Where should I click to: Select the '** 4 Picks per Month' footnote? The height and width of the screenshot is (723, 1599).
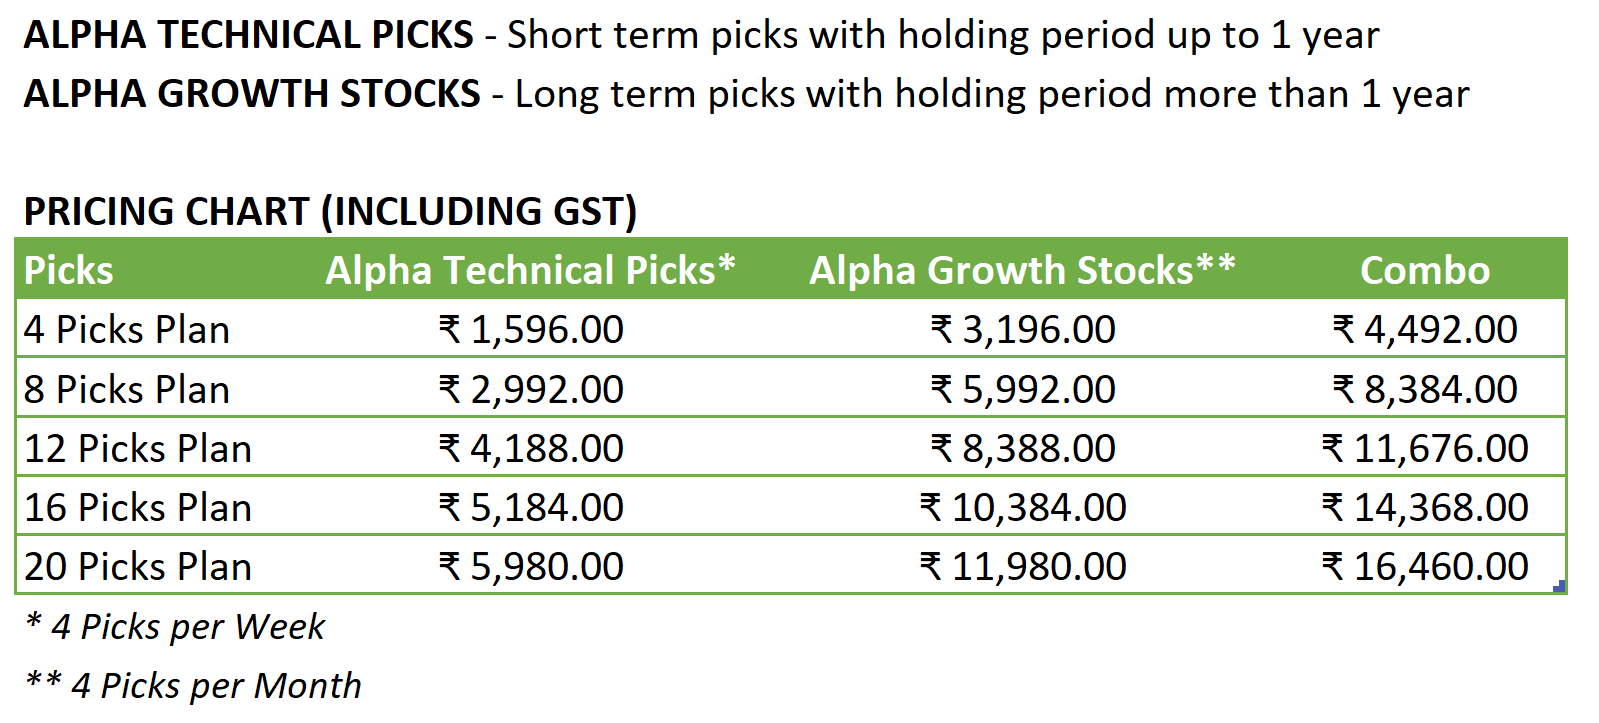pyautogui.click(x=193, y=686)
